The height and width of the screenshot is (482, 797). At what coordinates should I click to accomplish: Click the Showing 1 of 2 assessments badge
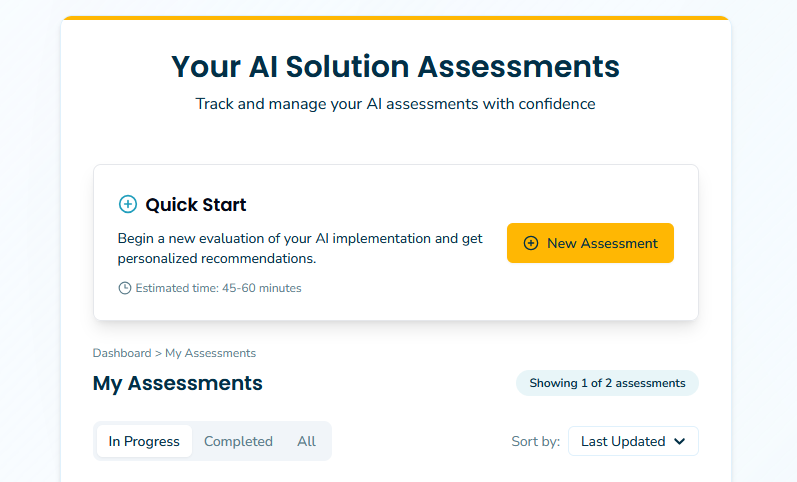pos(607,383)
